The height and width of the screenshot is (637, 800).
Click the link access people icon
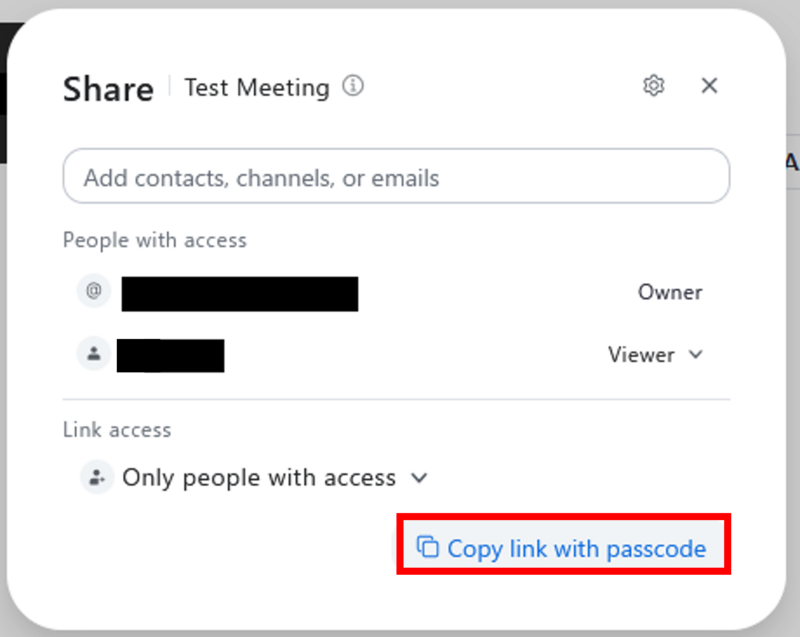coord(97,477)
